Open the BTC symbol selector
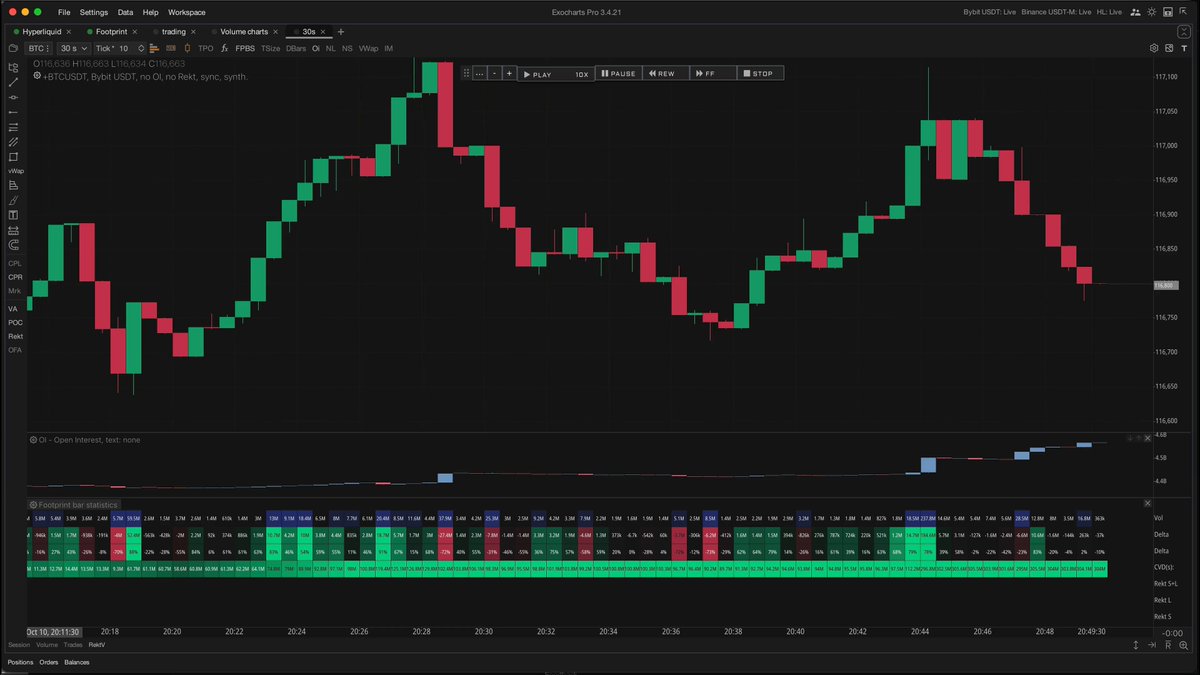The width and height of the screenshot is (1200, 675). point(39,48)
